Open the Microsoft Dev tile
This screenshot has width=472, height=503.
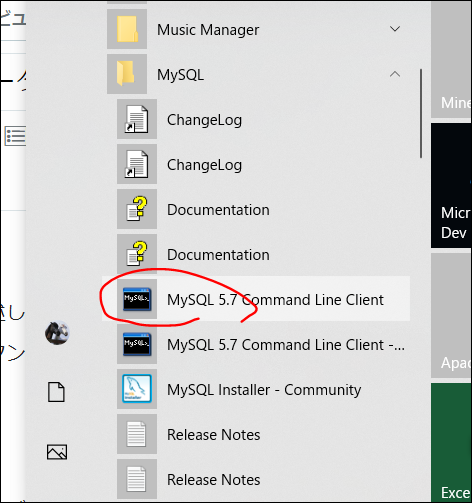pos(451,185)
